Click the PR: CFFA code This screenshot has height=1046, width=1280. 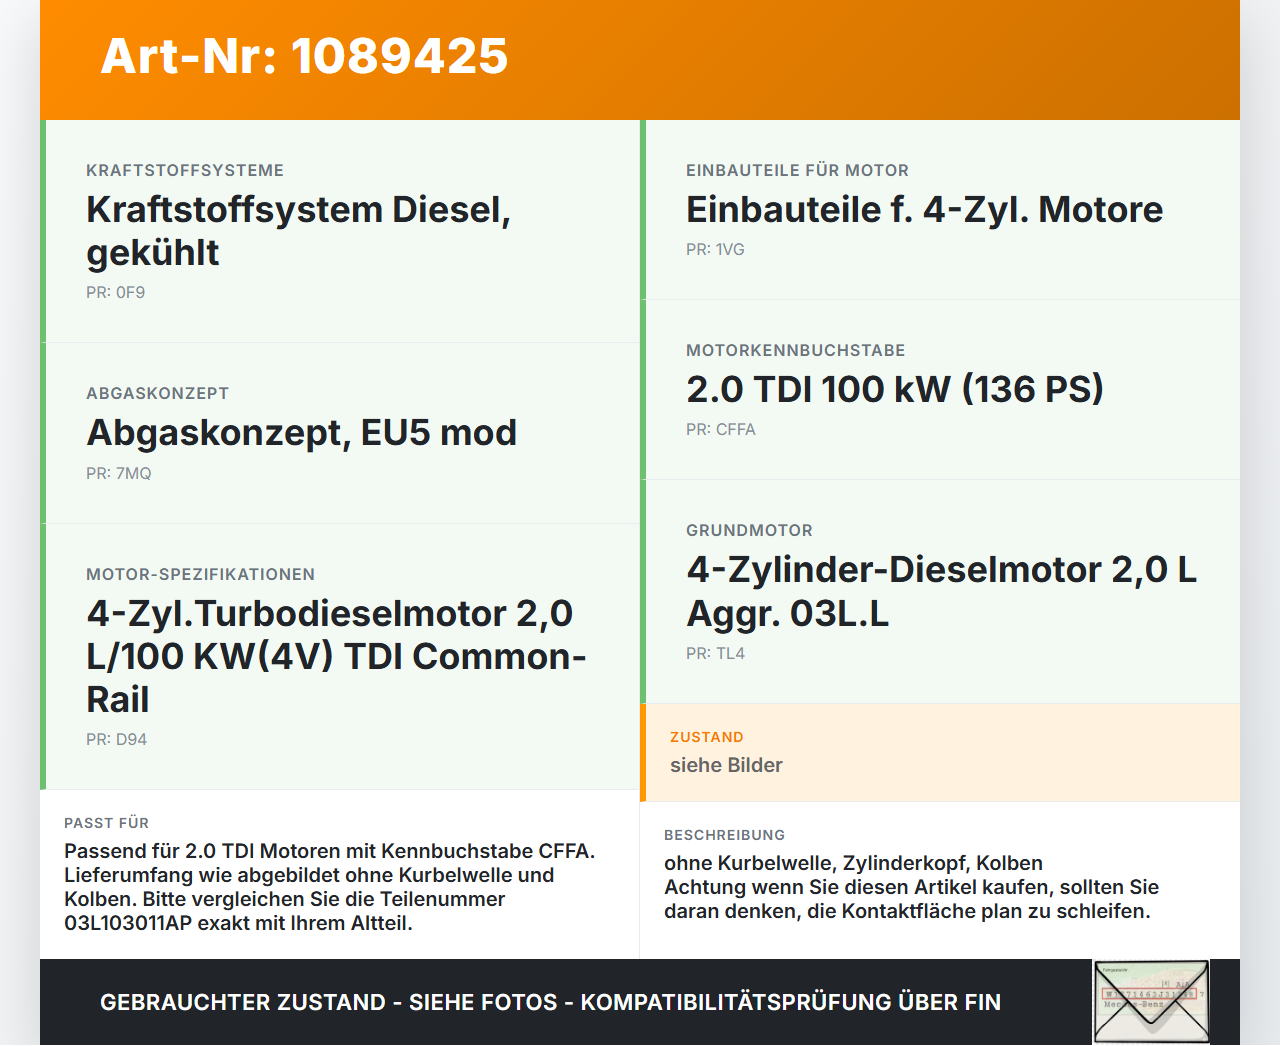coord(721,430)
